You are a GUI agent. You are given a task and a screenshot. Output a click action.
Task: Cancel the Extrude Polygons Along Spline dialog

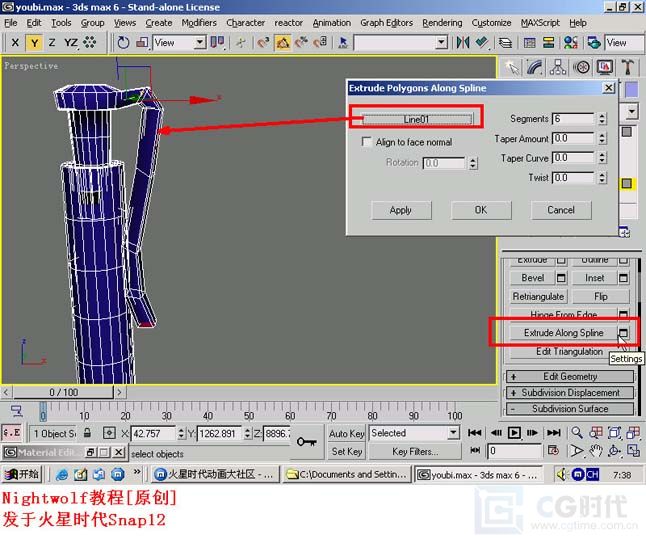(x=561, y=210)
